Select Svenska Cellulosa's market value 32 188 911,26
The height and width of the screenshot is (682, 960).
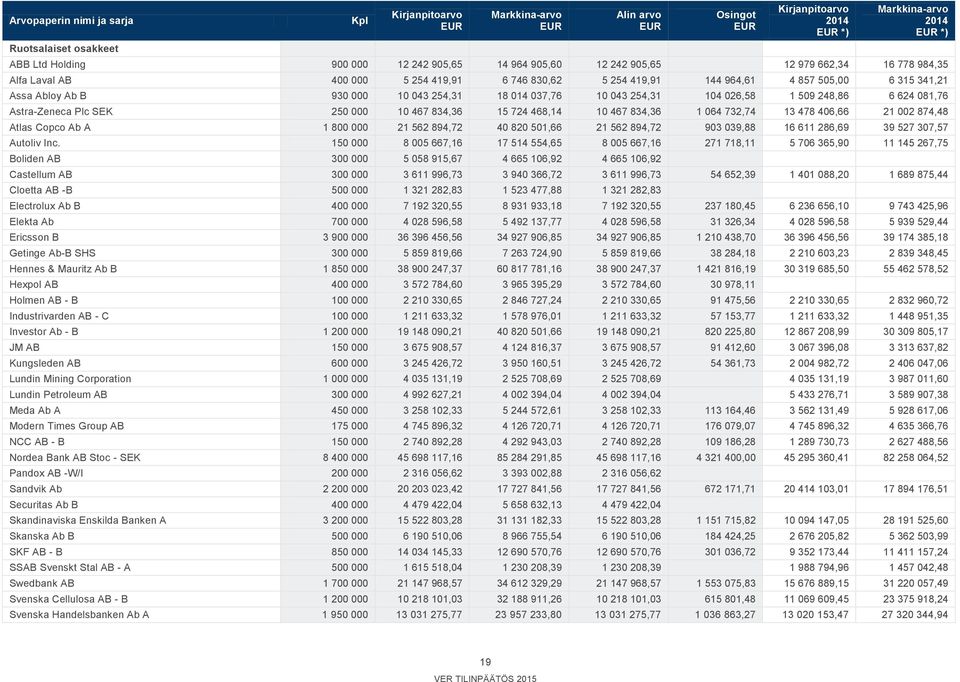[529, 599]
